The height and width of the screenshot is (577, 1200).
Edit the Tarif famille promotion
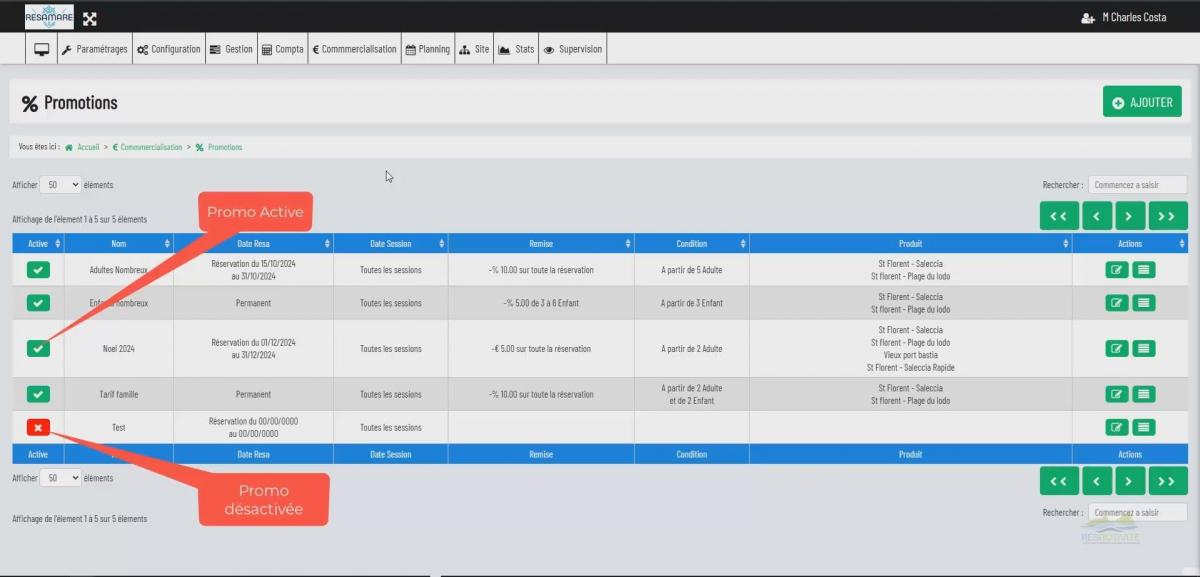[1116, 394]
